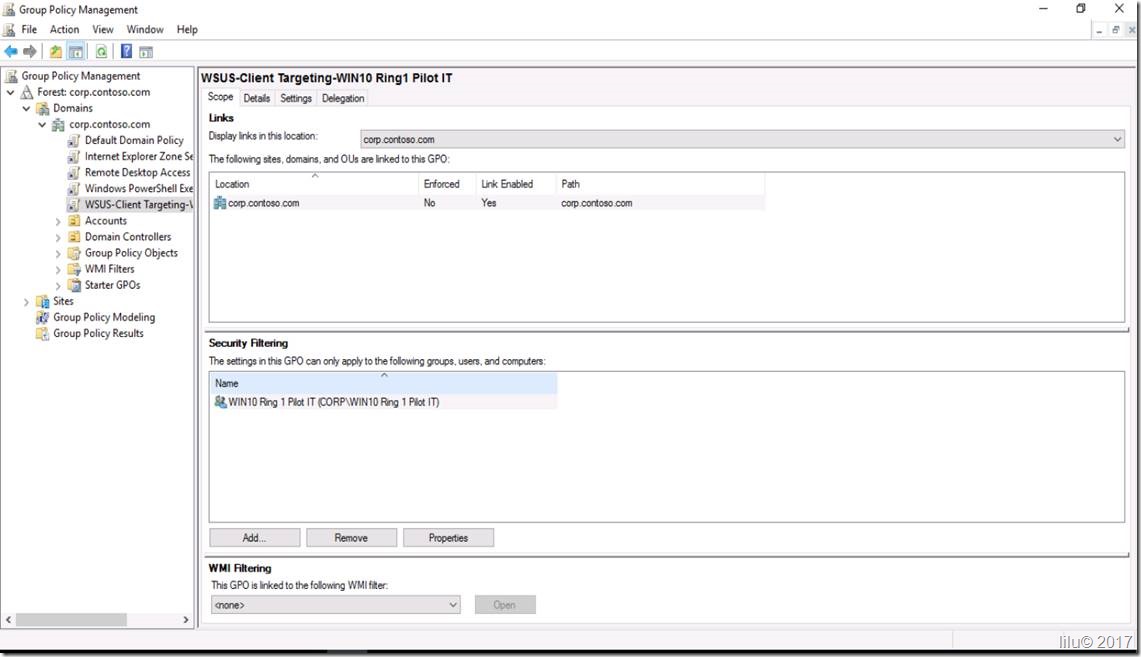Click the Accounts OU folder icon
The image size is (1141, 657).
click(x=73, y=220)
